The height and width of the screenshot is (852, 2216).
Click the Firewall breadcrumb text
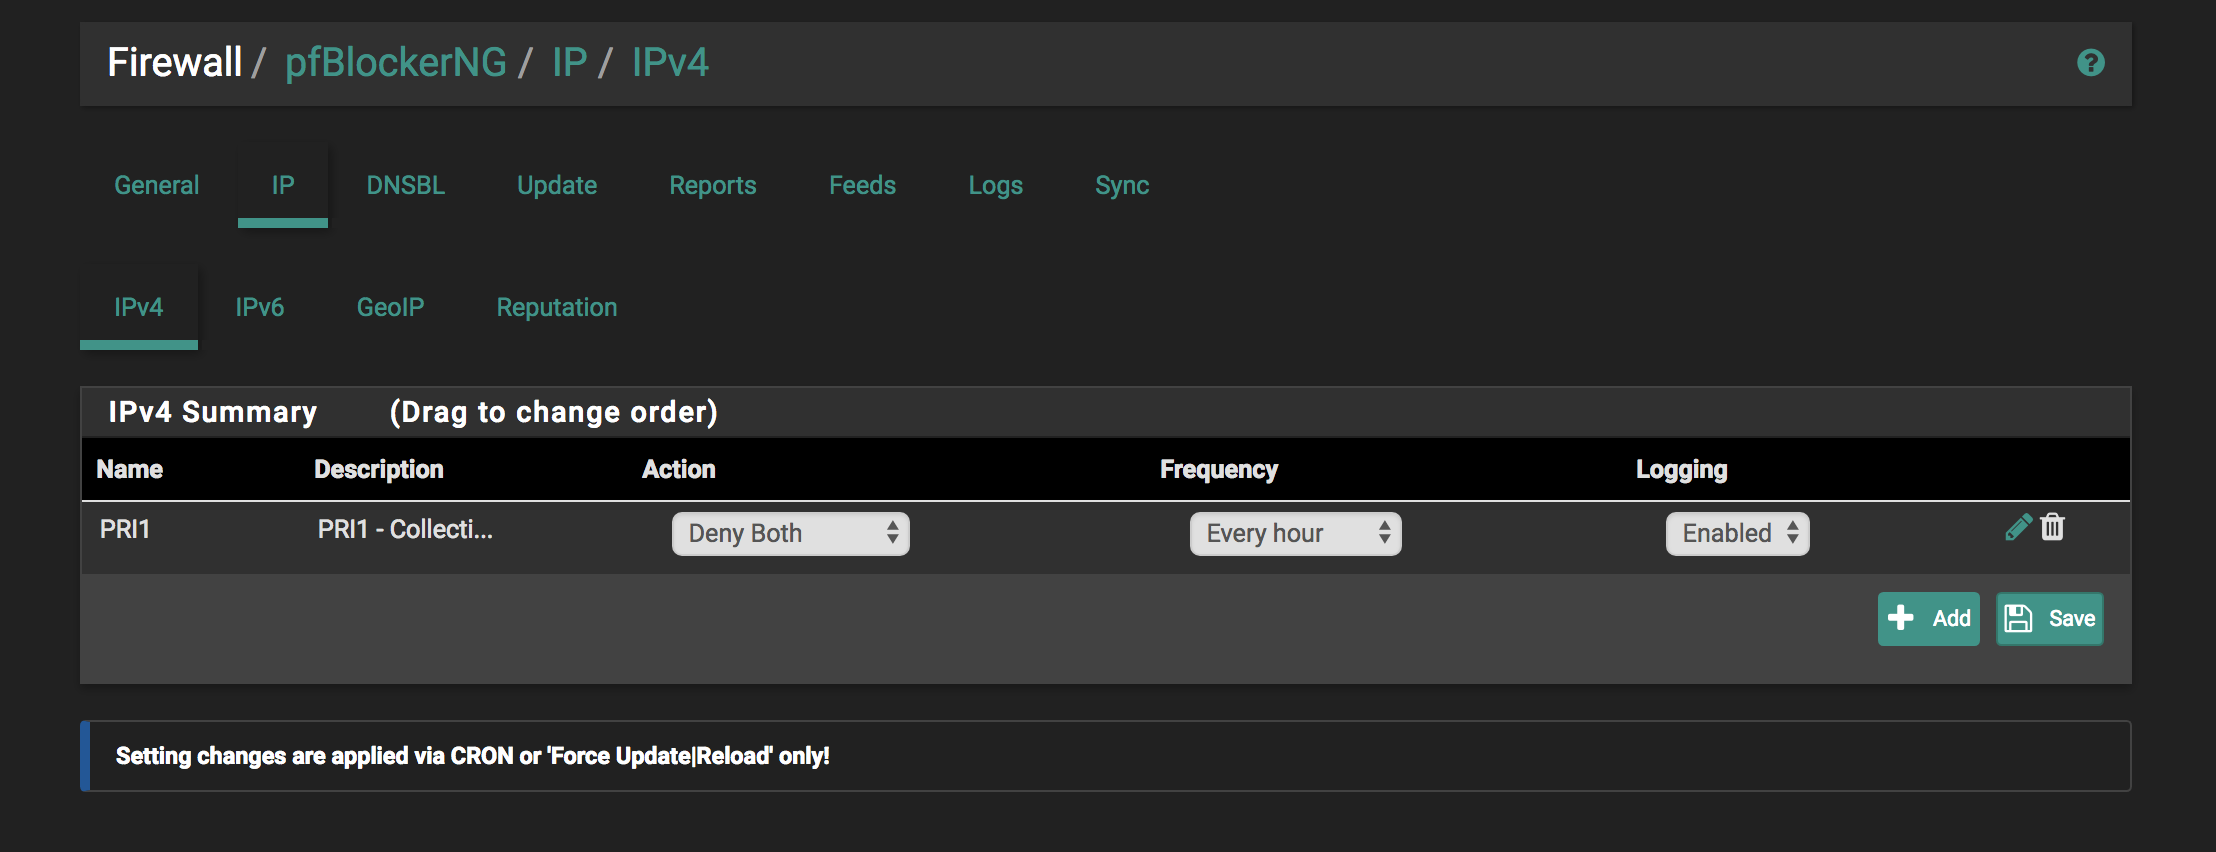tap(175, 63)
